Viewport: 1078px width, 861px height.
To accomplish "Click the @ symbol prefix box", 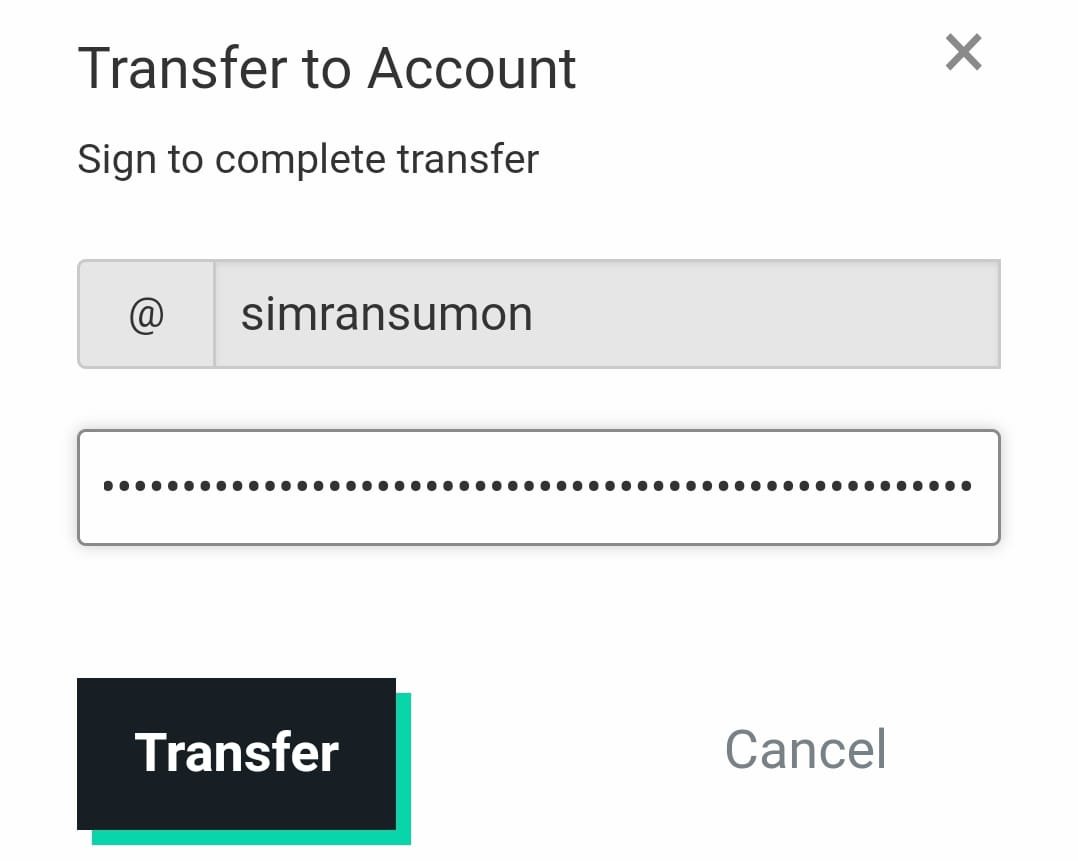I will point(146,314).
